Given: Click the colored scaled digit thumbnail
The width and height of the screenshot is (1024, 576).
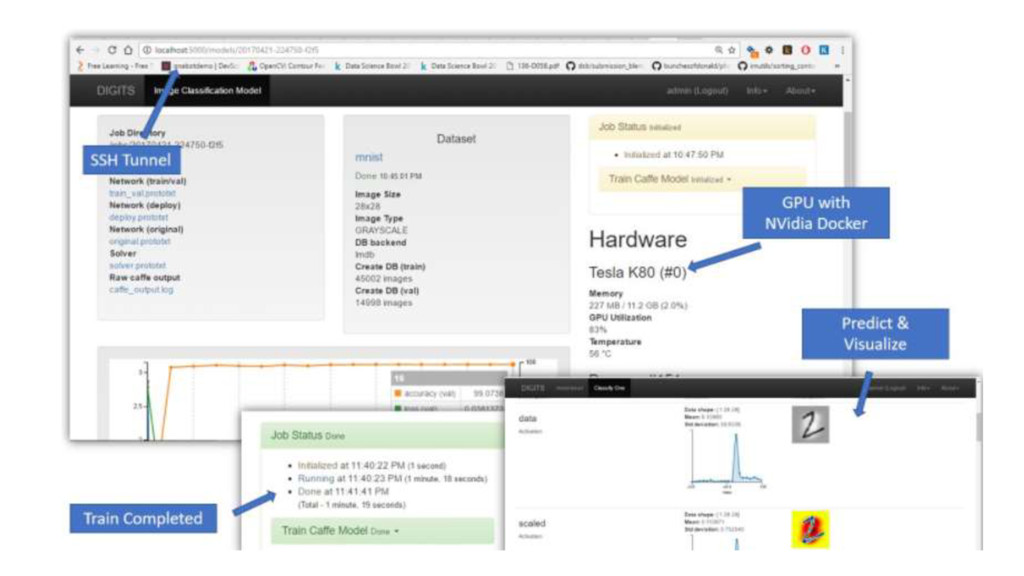Looking at the screenshot, I should 810,530.
